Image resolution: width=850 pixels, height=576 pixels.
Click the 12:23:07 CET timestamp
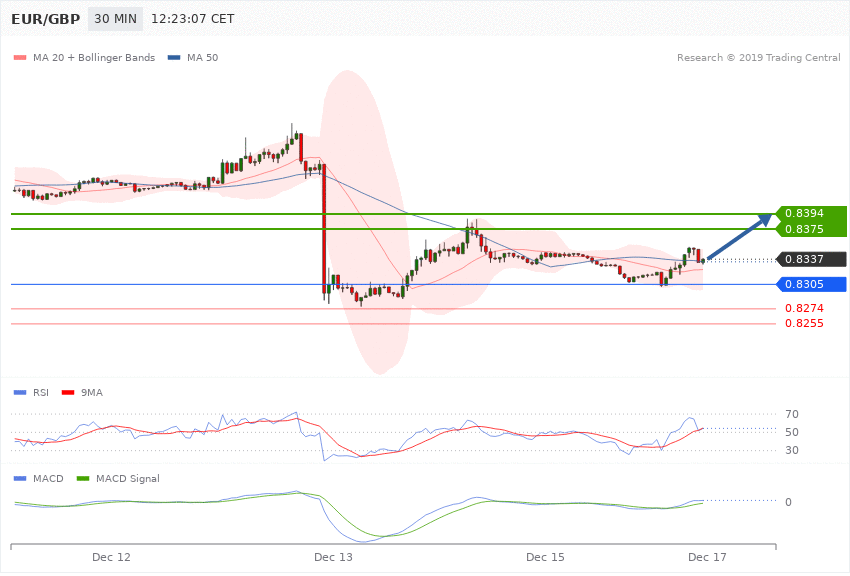click(192, 19)
